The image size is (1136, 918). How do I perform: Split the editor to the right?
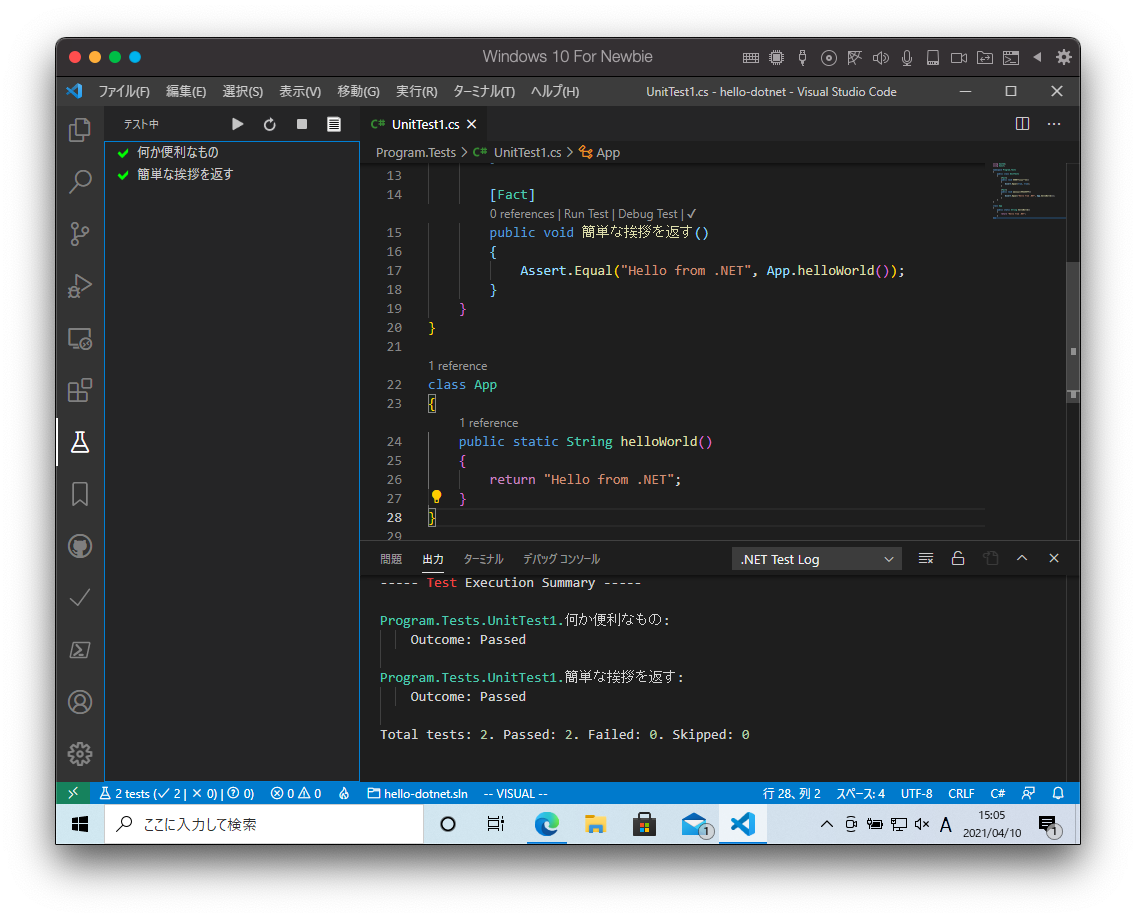(x=1022, y=124)
